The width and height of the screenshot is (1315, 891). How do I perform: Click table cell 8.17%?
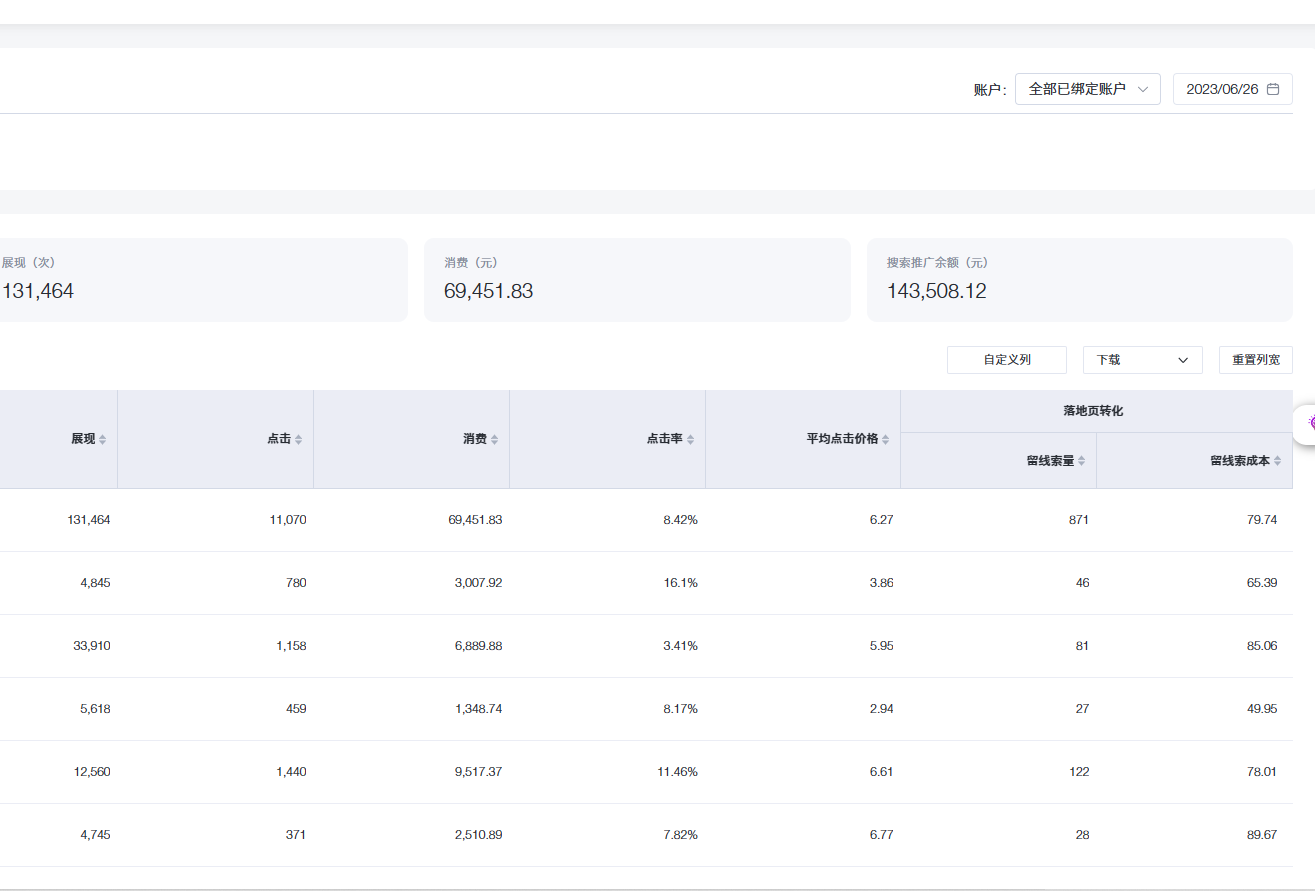(681, 709)
